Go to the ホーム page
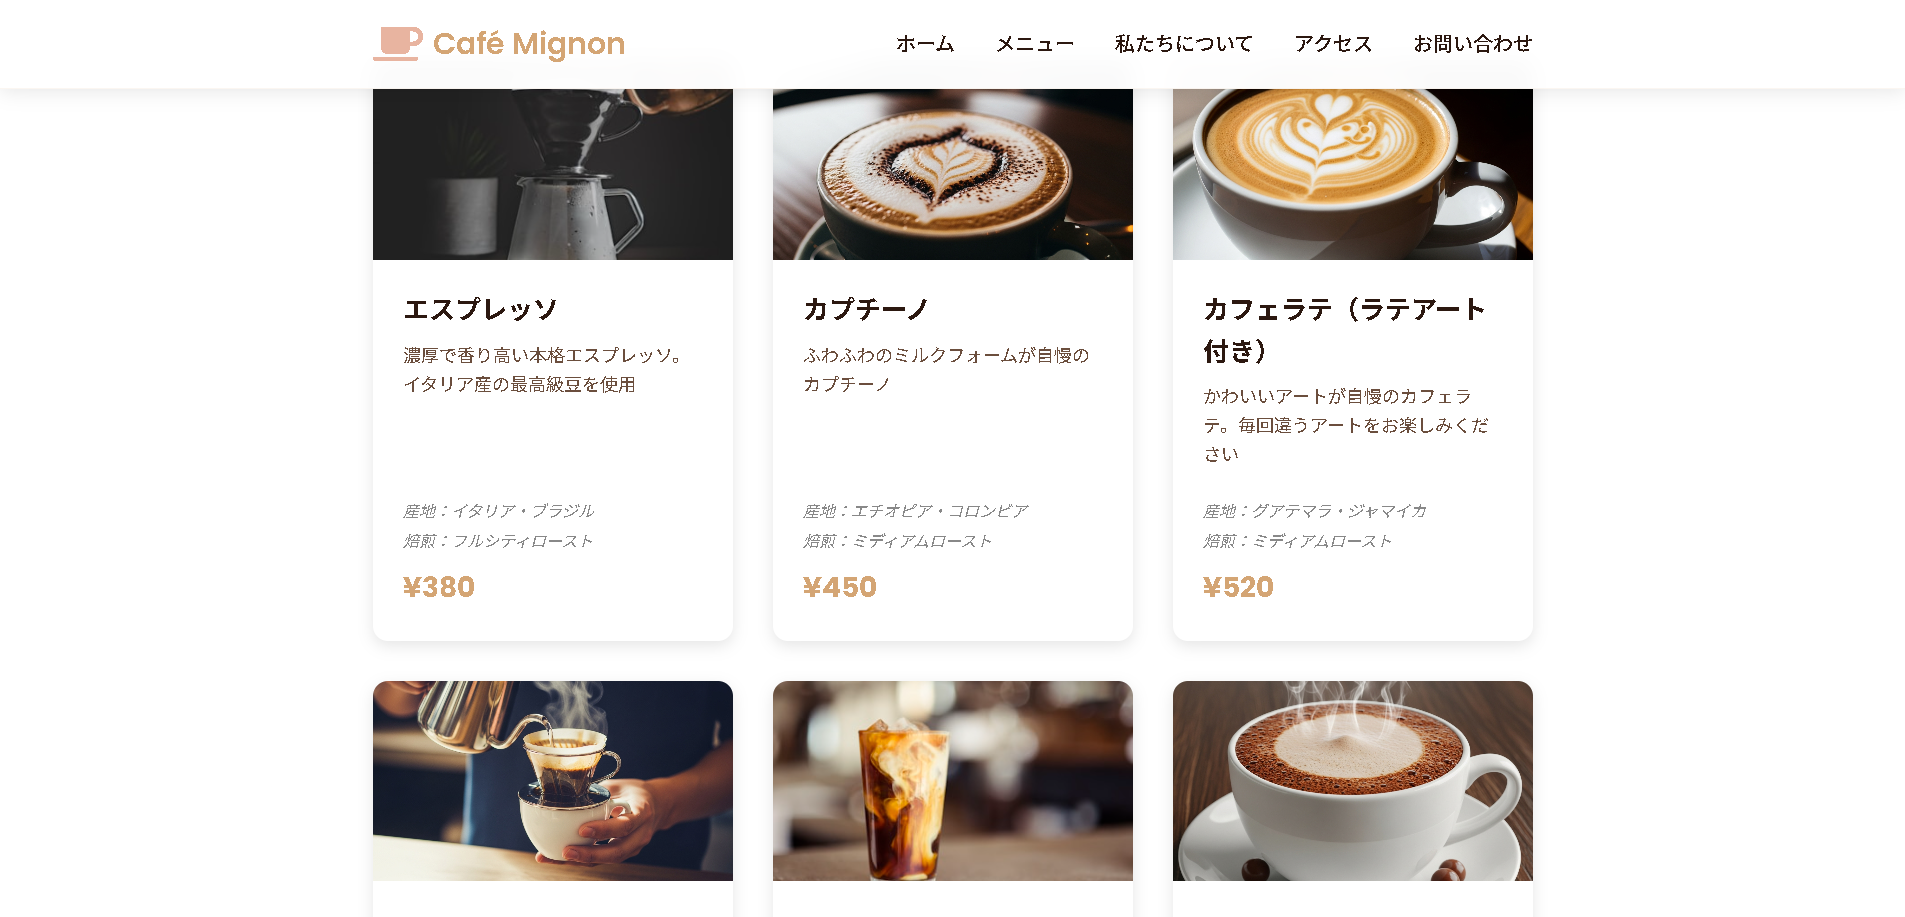This screenshot has height=917, width=1905. coord(925,44)
